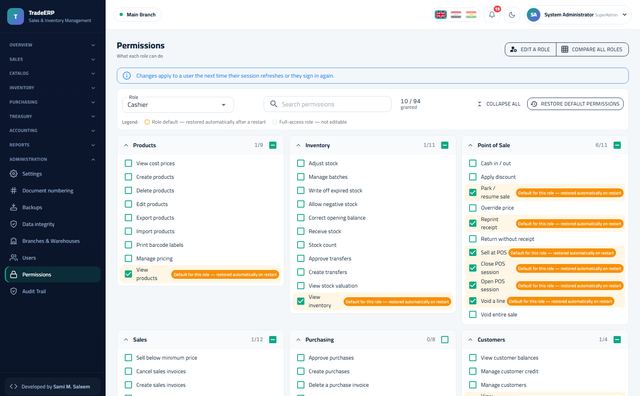Uncheck View products permission
640x396 pixels.
128,274
